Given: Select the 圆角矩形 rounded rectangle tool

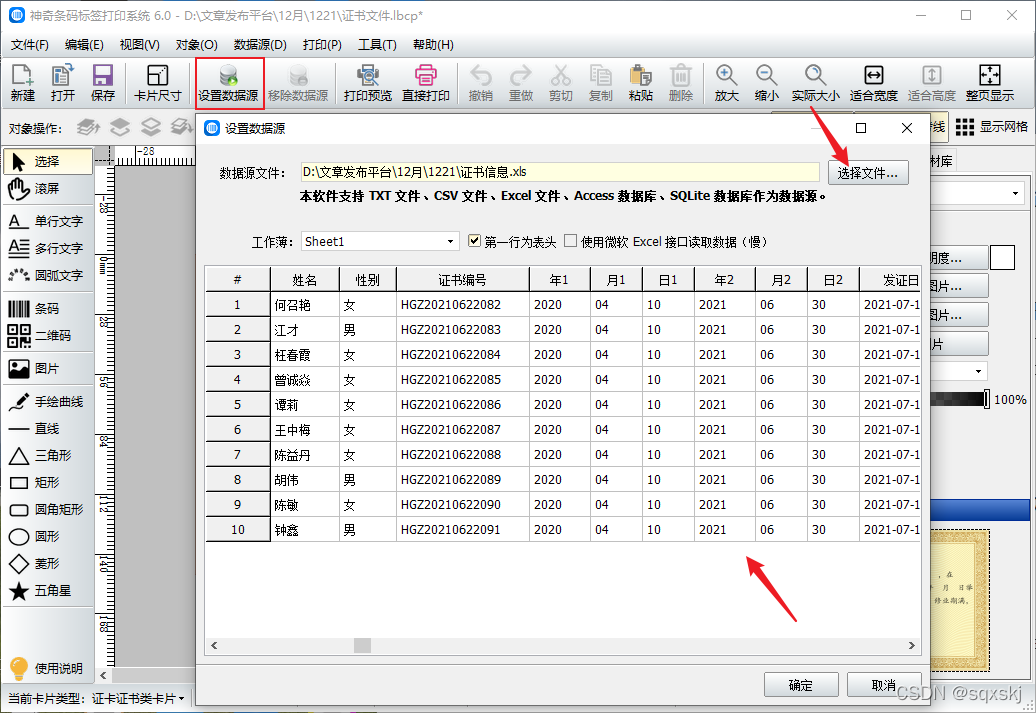Looking at the screenshot, I should pos(48,509).
